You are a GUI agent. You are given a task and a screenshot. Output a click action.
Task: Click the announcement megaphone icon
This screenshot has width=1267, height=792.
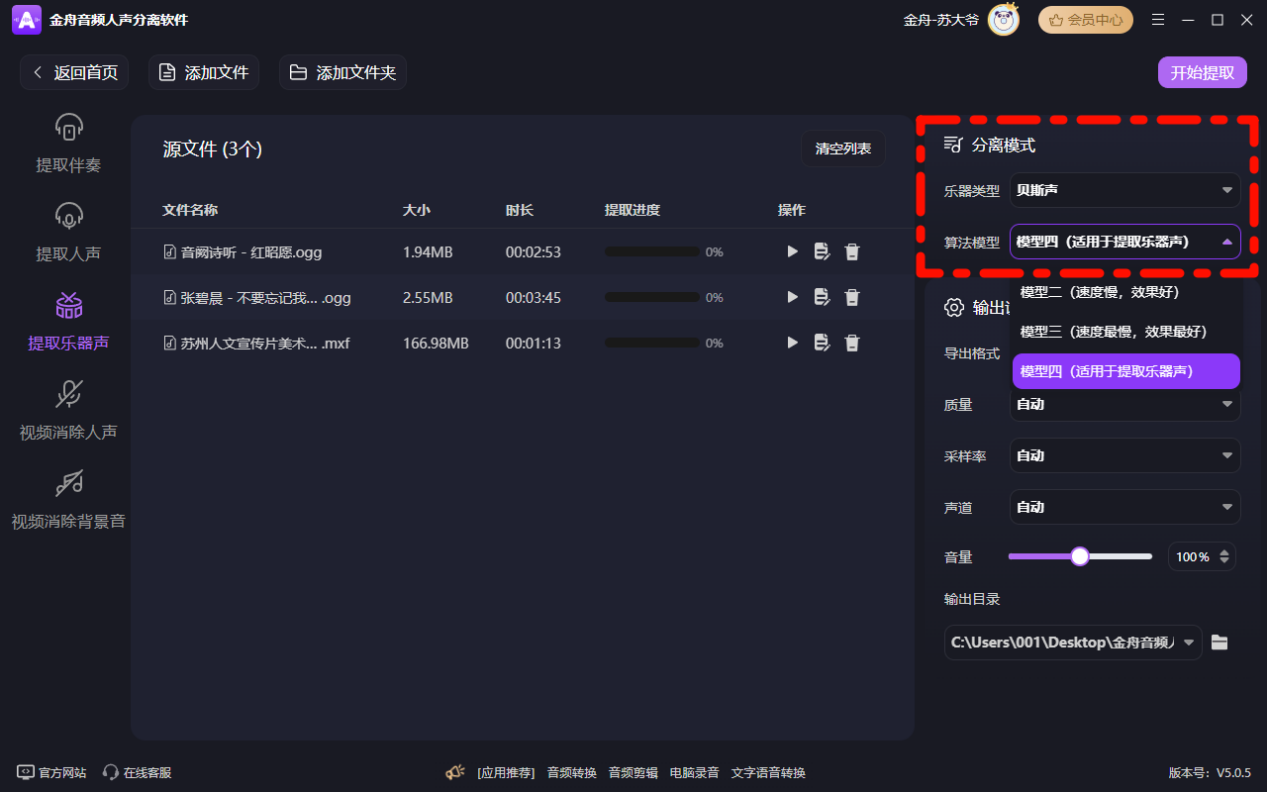pyautogui.click(x=455, y=772)
